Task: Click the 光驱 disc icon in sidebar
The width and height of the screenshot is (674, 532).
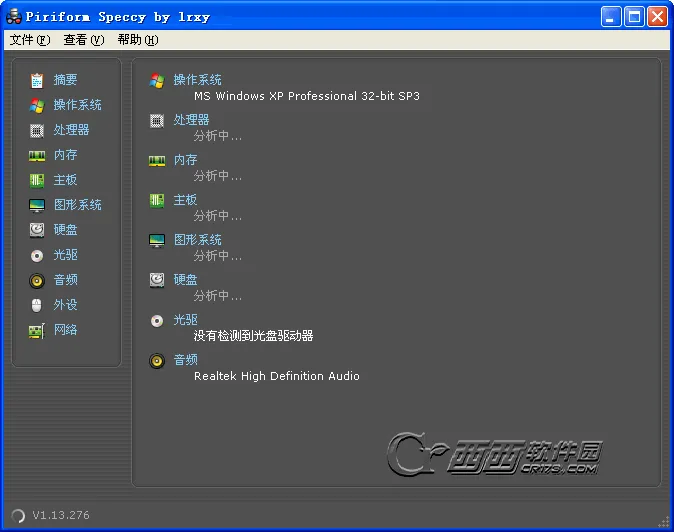Action: pos(37,255)
